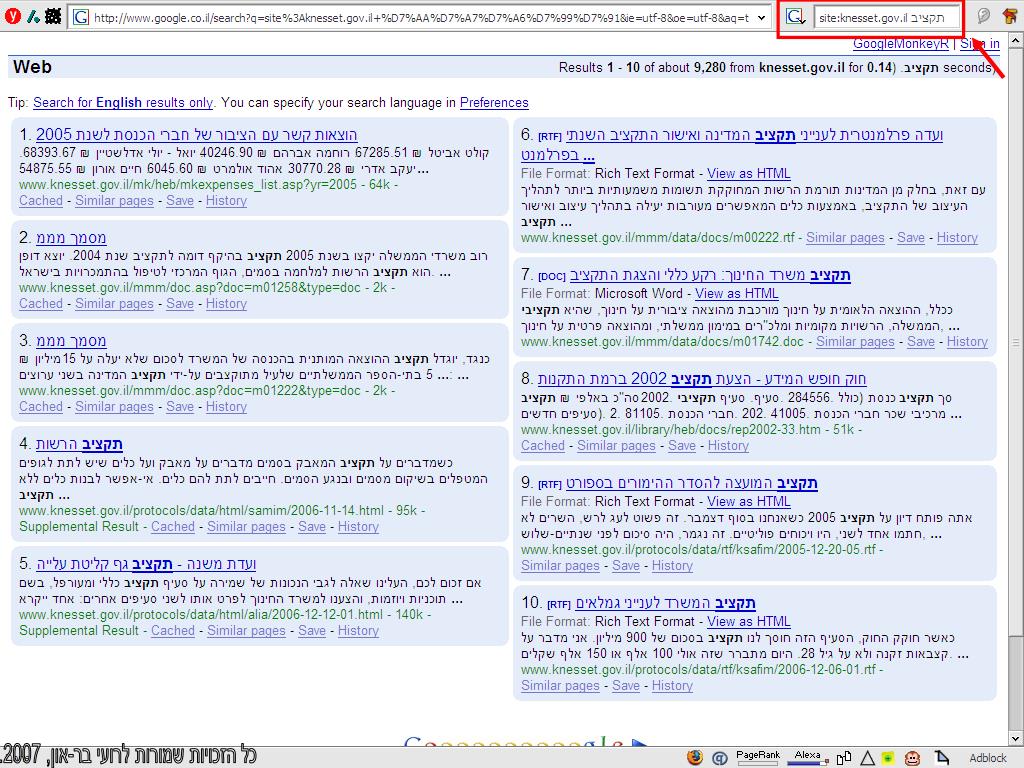Open the GoogleMonkeyR link
The width and height of the screenshot is (1024, 768).
coord(901,44)
